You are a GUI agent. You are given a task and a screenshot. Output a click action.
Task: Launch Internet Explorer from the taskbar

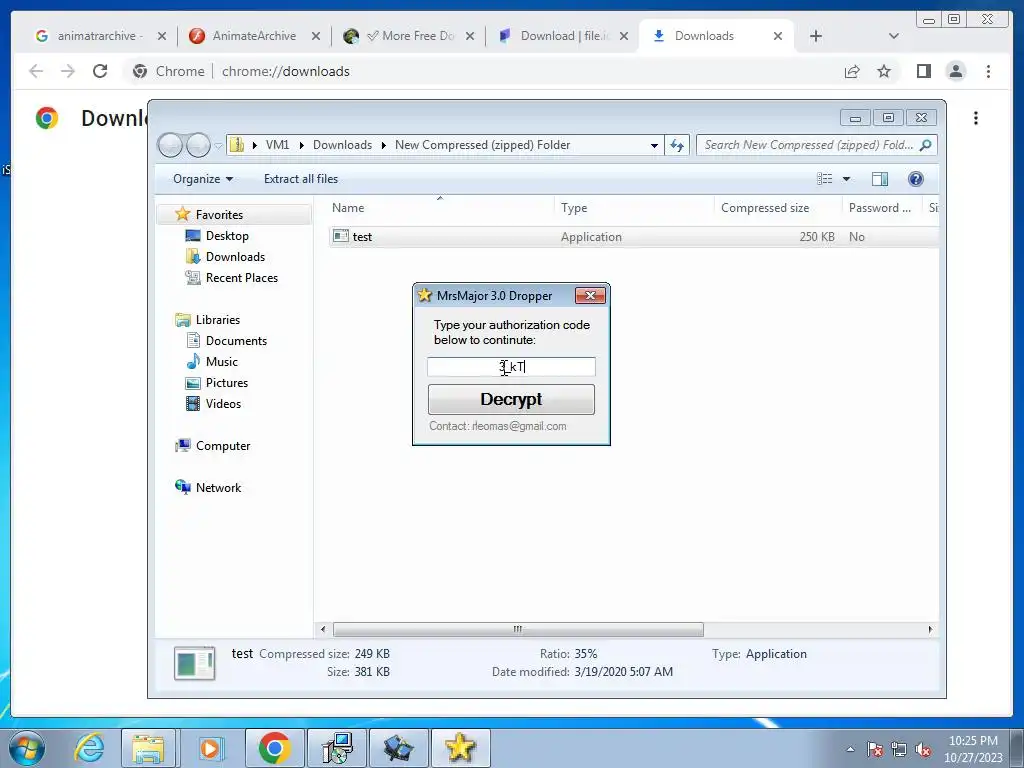89,748
